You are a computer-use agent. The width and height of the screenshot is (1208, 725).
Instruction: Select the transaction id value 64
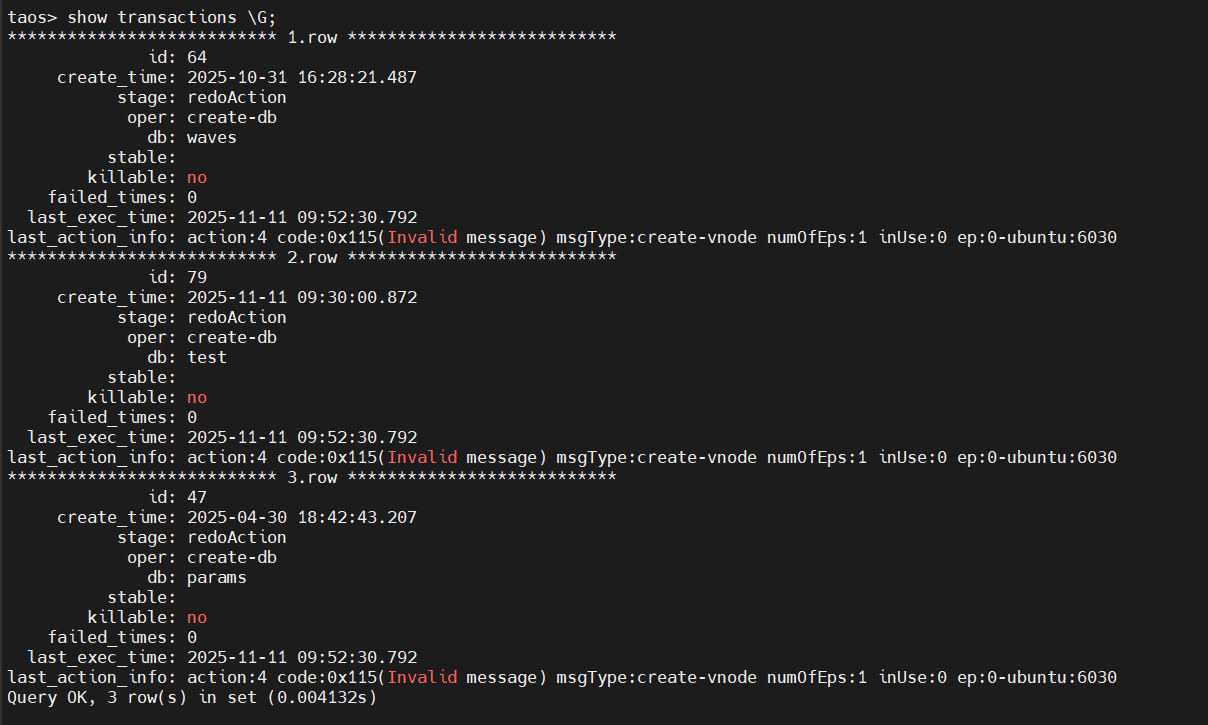click(197, 57)
